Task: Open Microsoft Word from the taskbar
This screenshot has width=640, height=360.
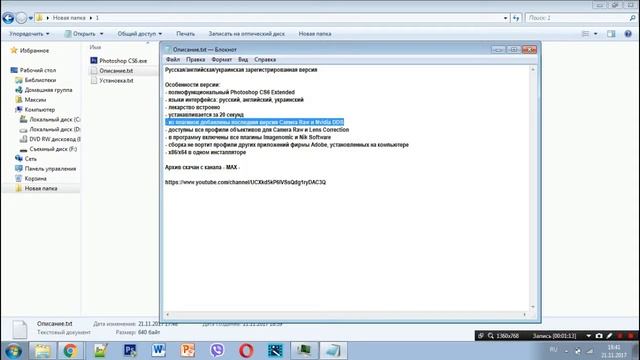Action: pyautogui.click(x=158, y=351)
